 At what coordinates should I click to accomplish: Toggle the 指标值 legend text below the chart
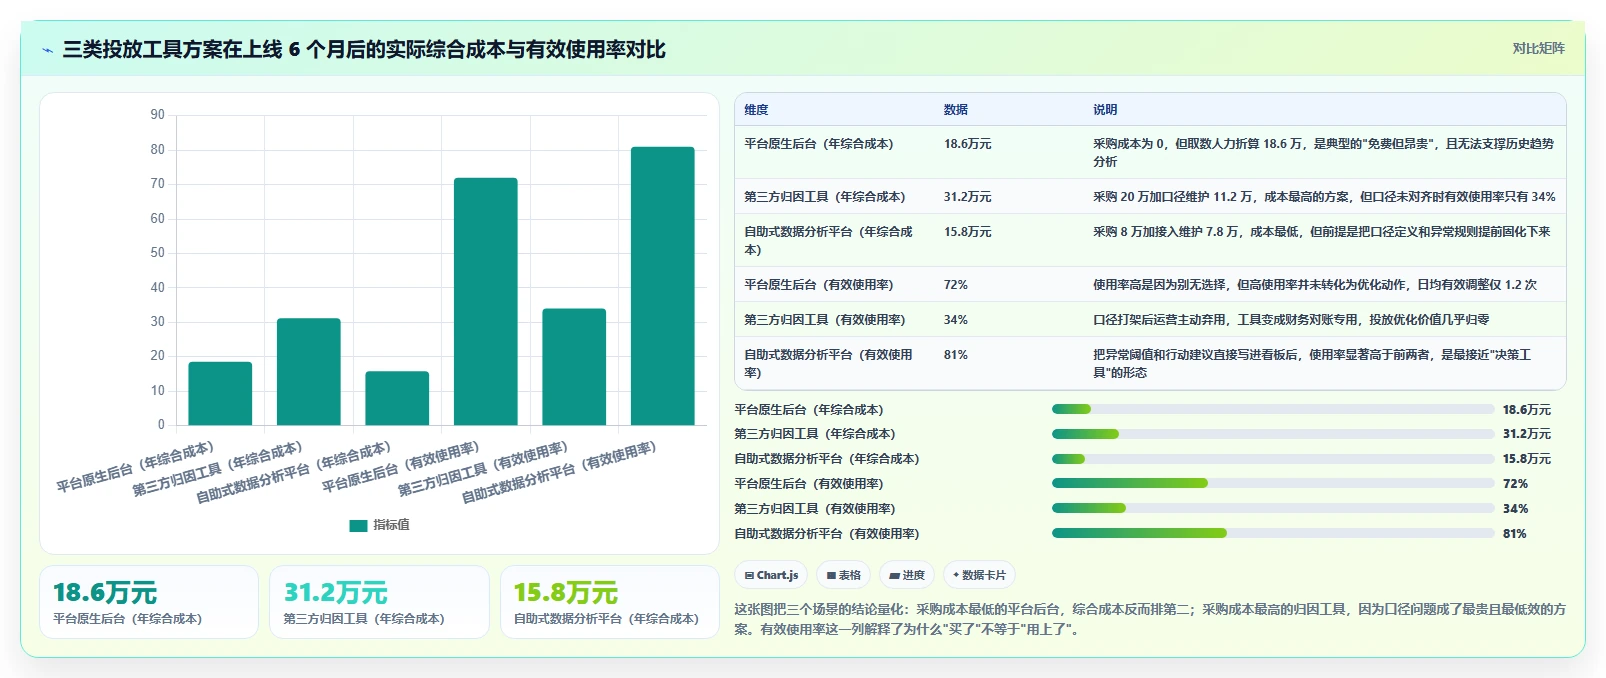pos(391,525)
